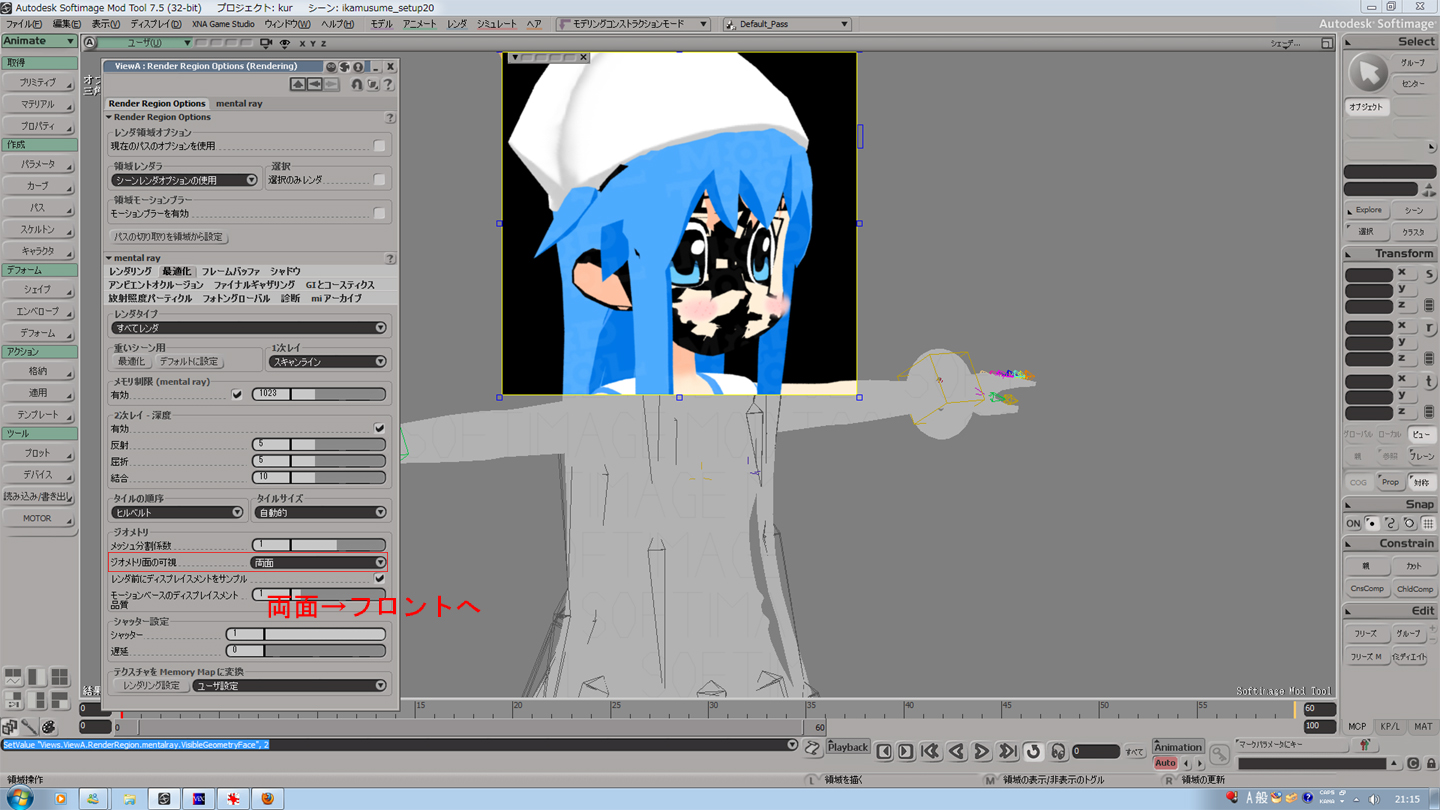Click the デフォルトに設定 button
The image size is (1440, 810).
189,362
